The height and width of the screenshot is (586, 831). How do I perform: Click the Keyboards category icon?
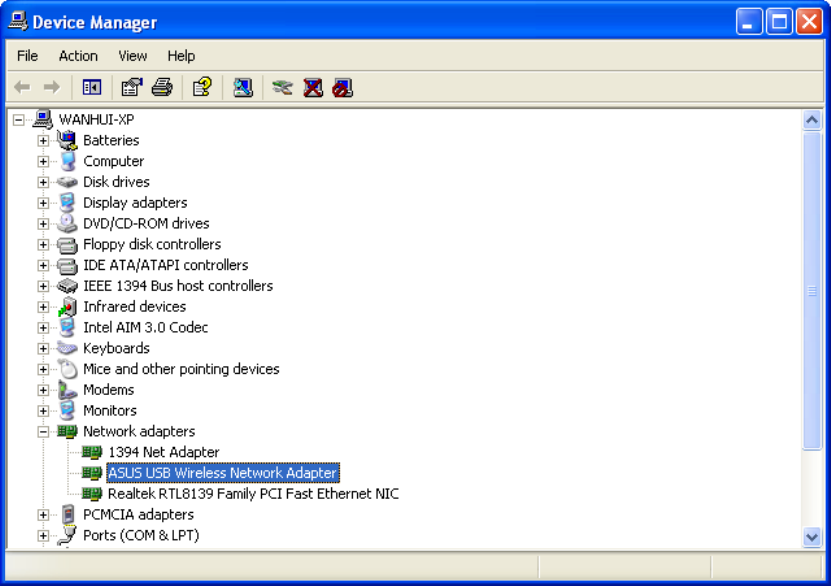[67, 348]
